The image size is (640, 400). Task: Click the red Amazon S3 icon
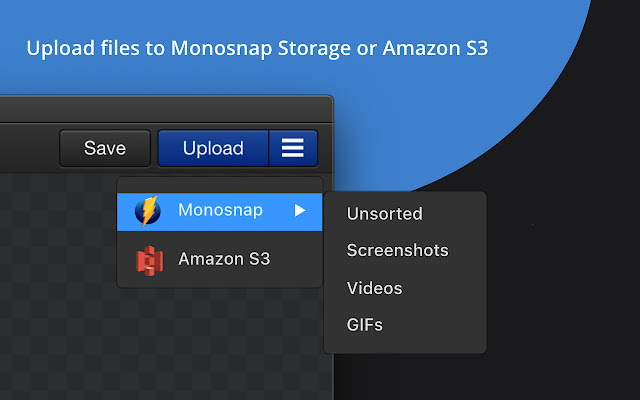pos(149,260)
